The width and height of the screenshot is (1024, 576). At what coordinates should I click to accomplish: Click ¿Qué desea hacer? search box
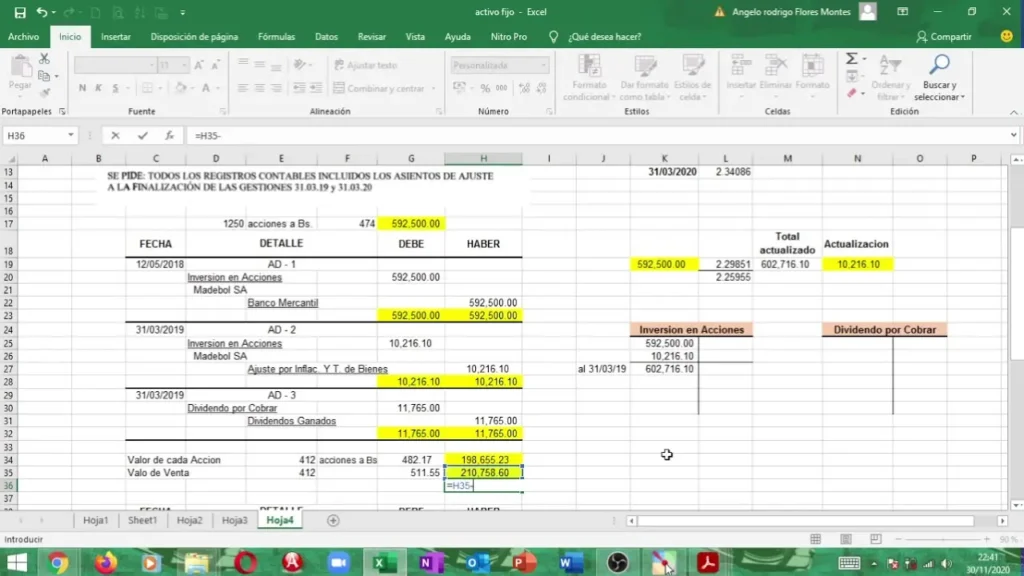(604, 37)
